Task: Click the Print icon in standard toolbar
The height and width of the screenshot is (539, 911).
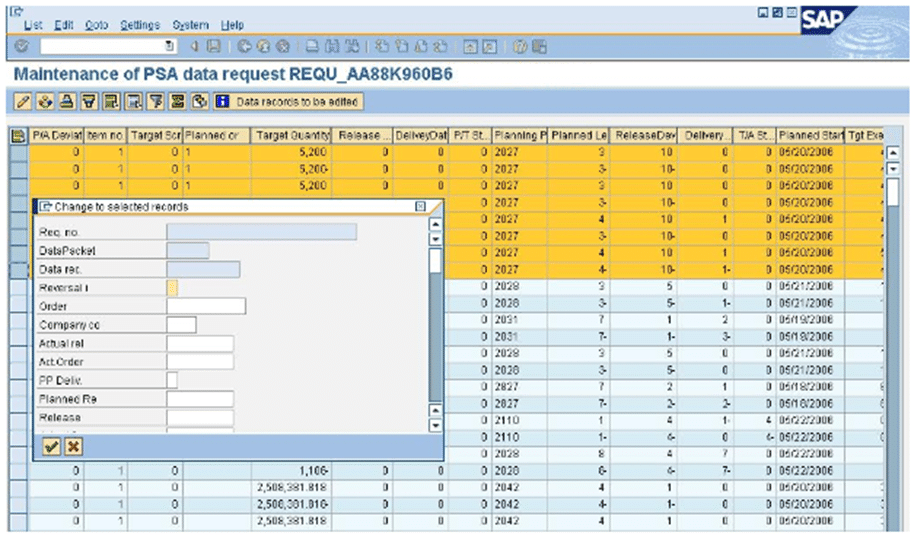Action: [x=312, y=46]
